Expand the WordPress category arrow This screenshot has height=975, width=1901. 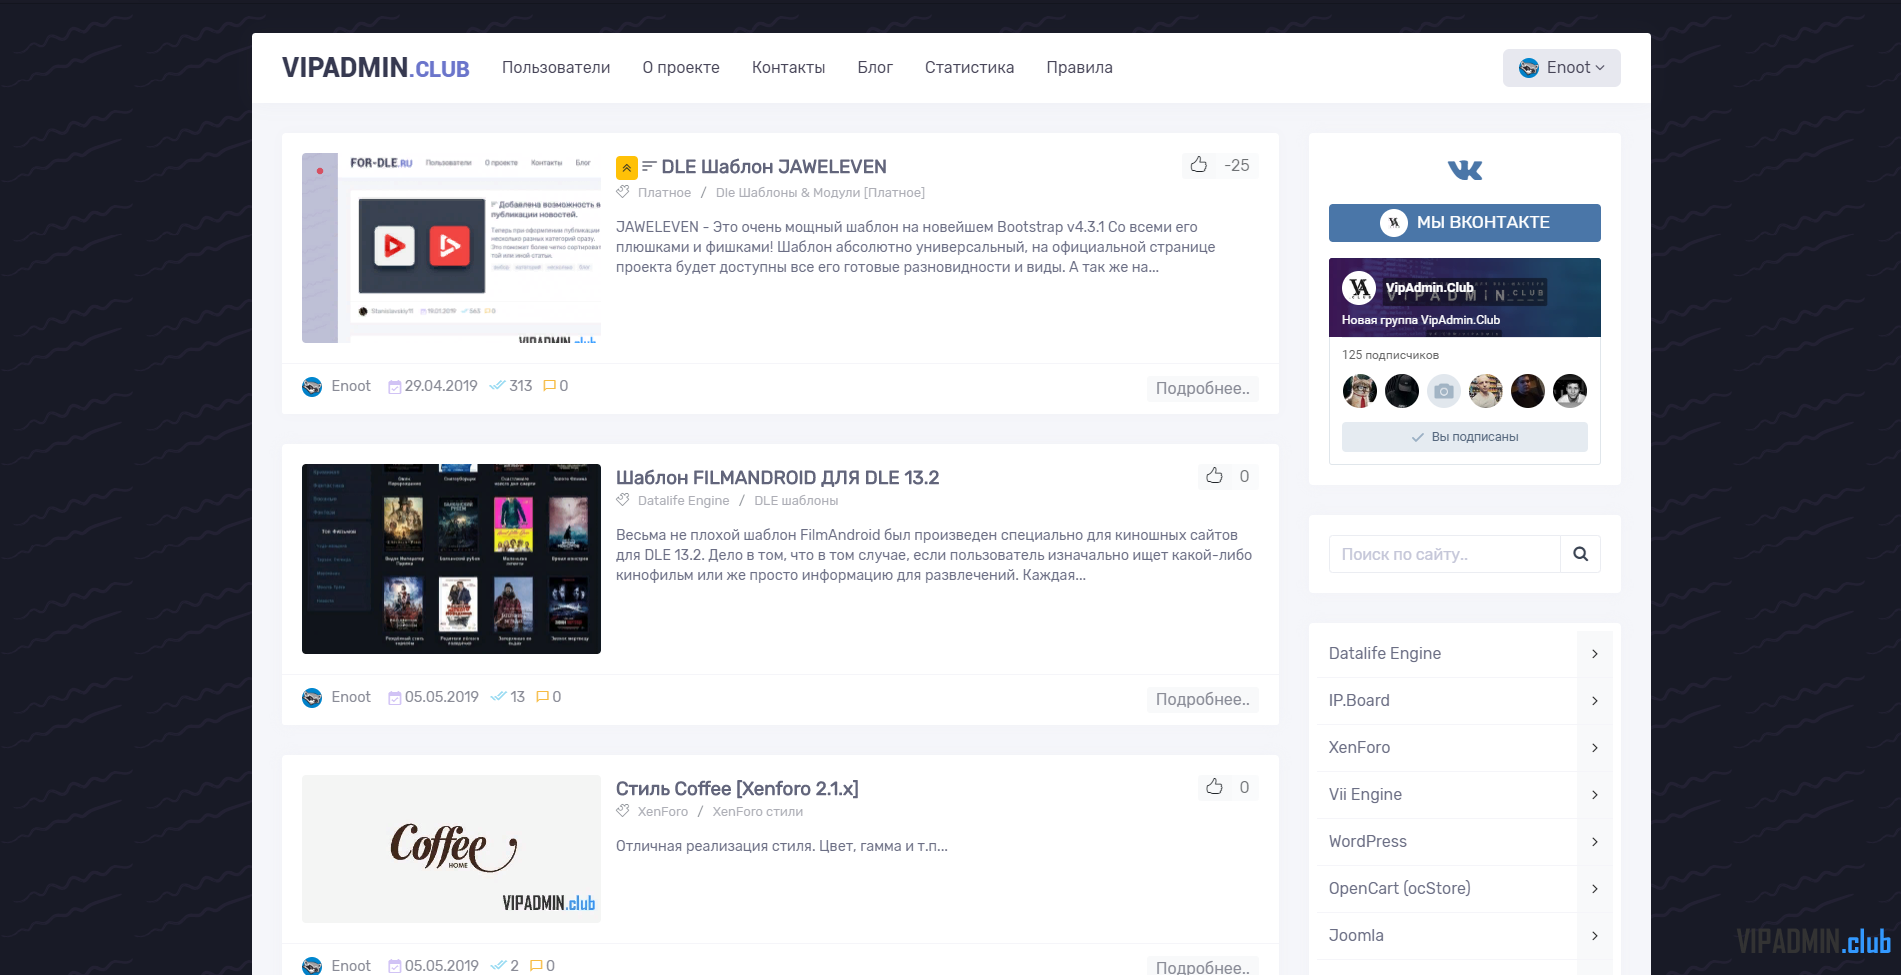click(1594, 842)
